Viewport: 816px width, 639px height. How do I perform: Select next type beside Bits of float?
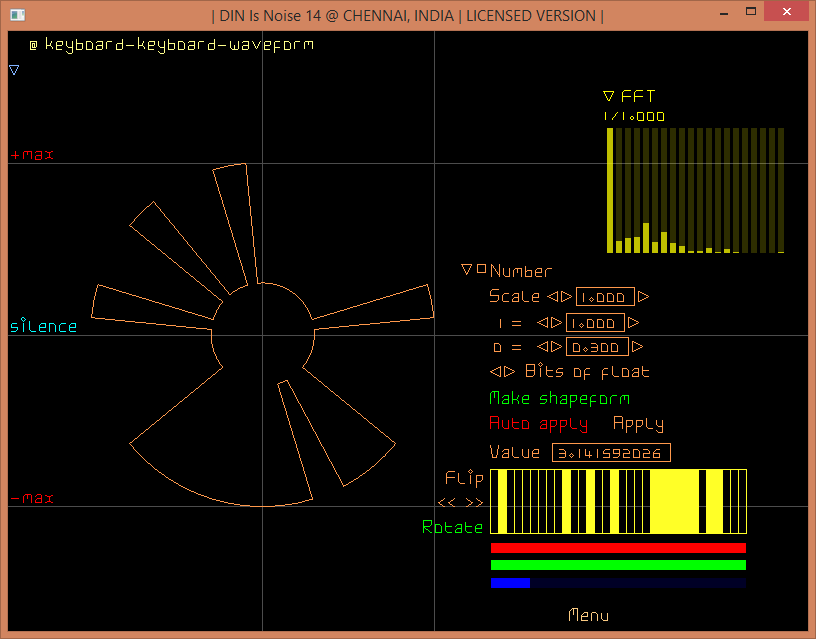(x=509, y=372)
